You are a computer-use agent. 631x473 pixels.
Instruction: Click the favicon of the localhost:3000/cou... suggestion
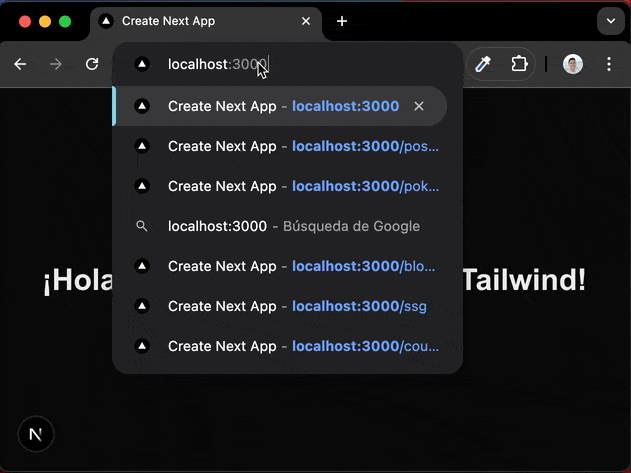click(x=142, y=346)
